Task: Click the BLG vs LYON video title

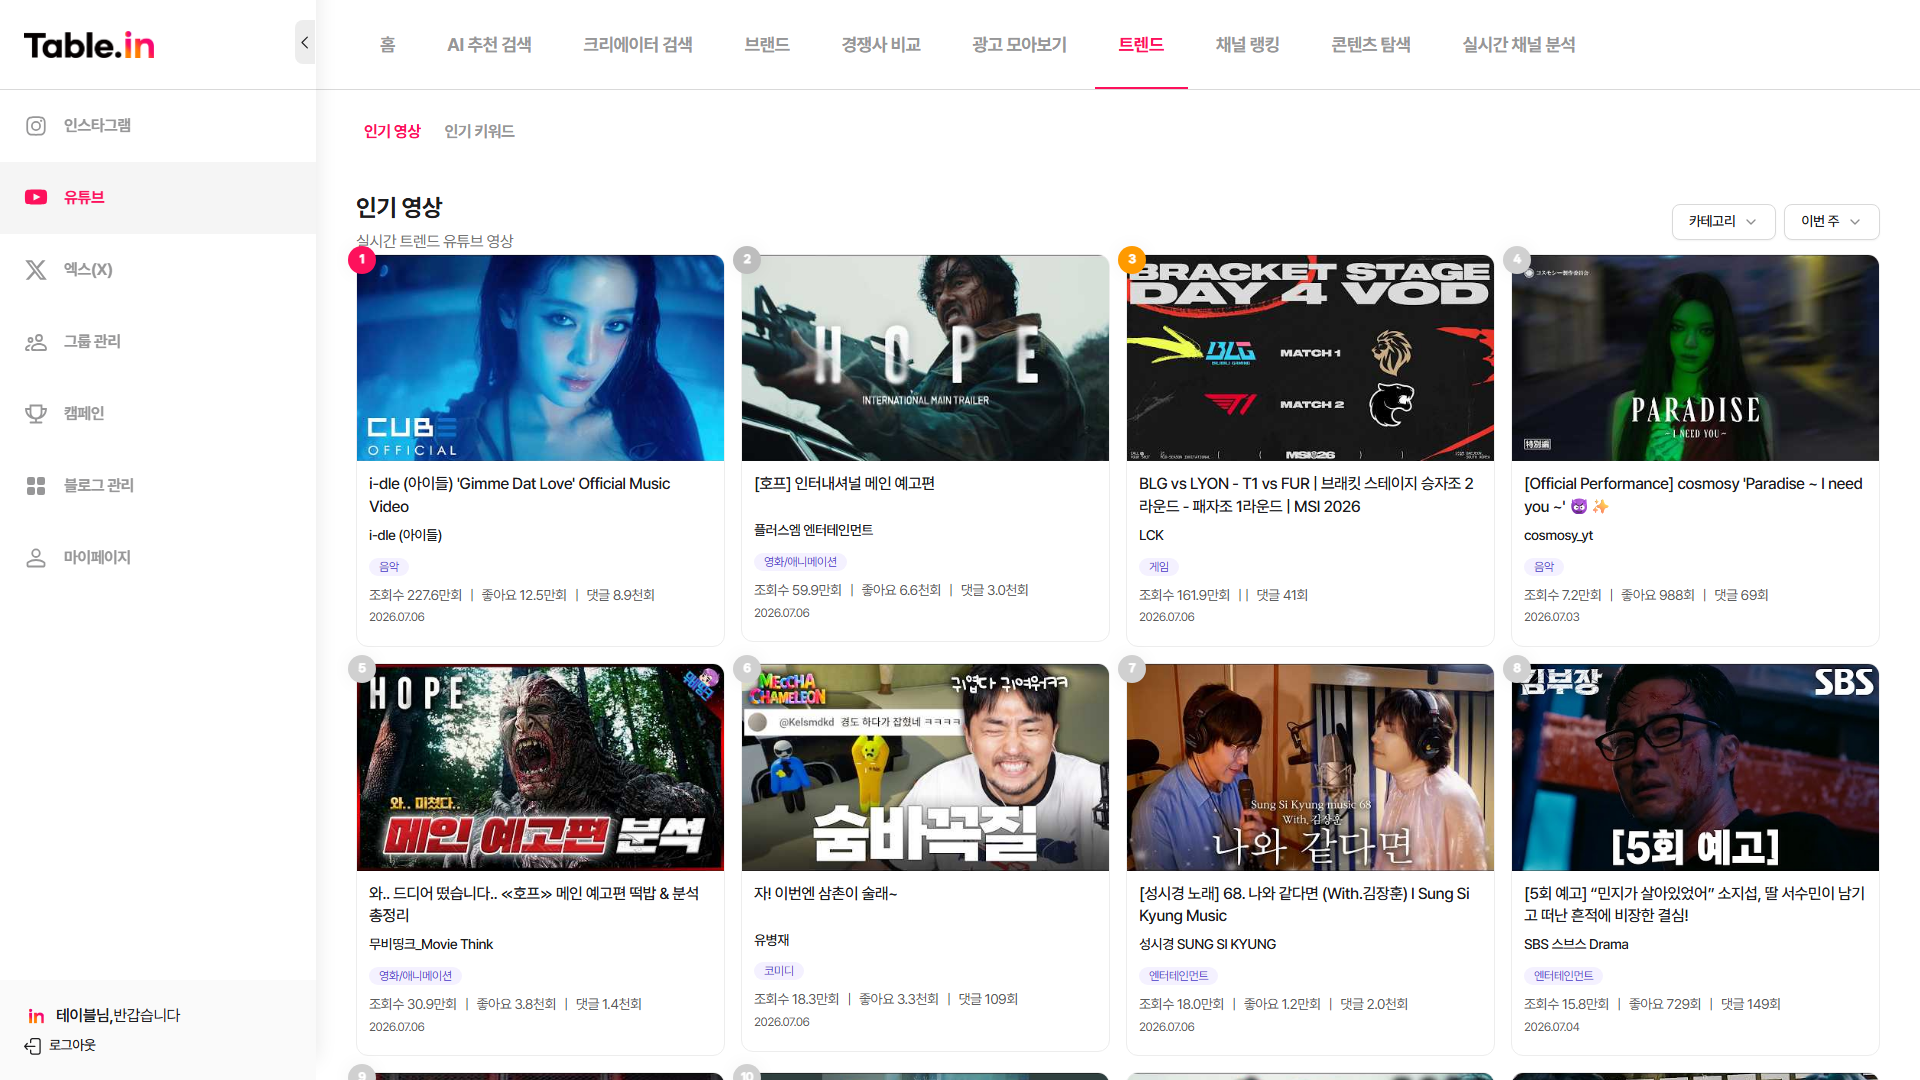Action: pos(1306,495)
